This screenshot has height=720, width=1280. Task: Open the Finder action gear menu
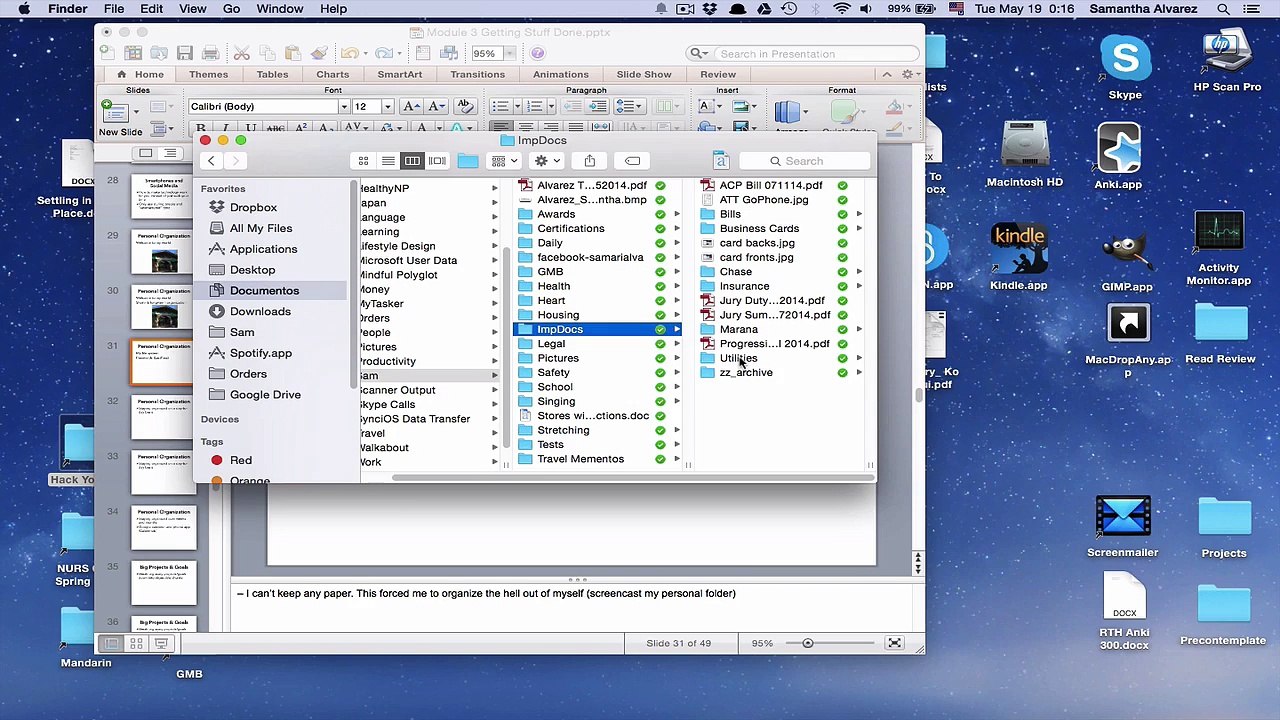pos(546,161)
